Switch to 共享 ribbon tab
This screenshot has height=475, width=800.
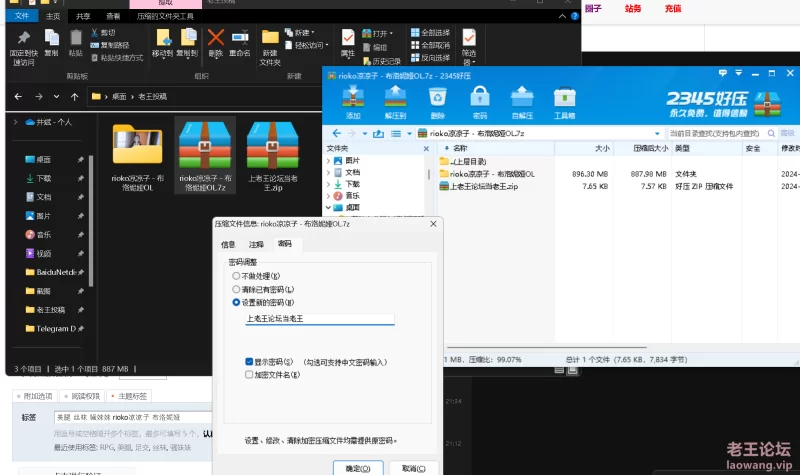(x=83, y=16)
